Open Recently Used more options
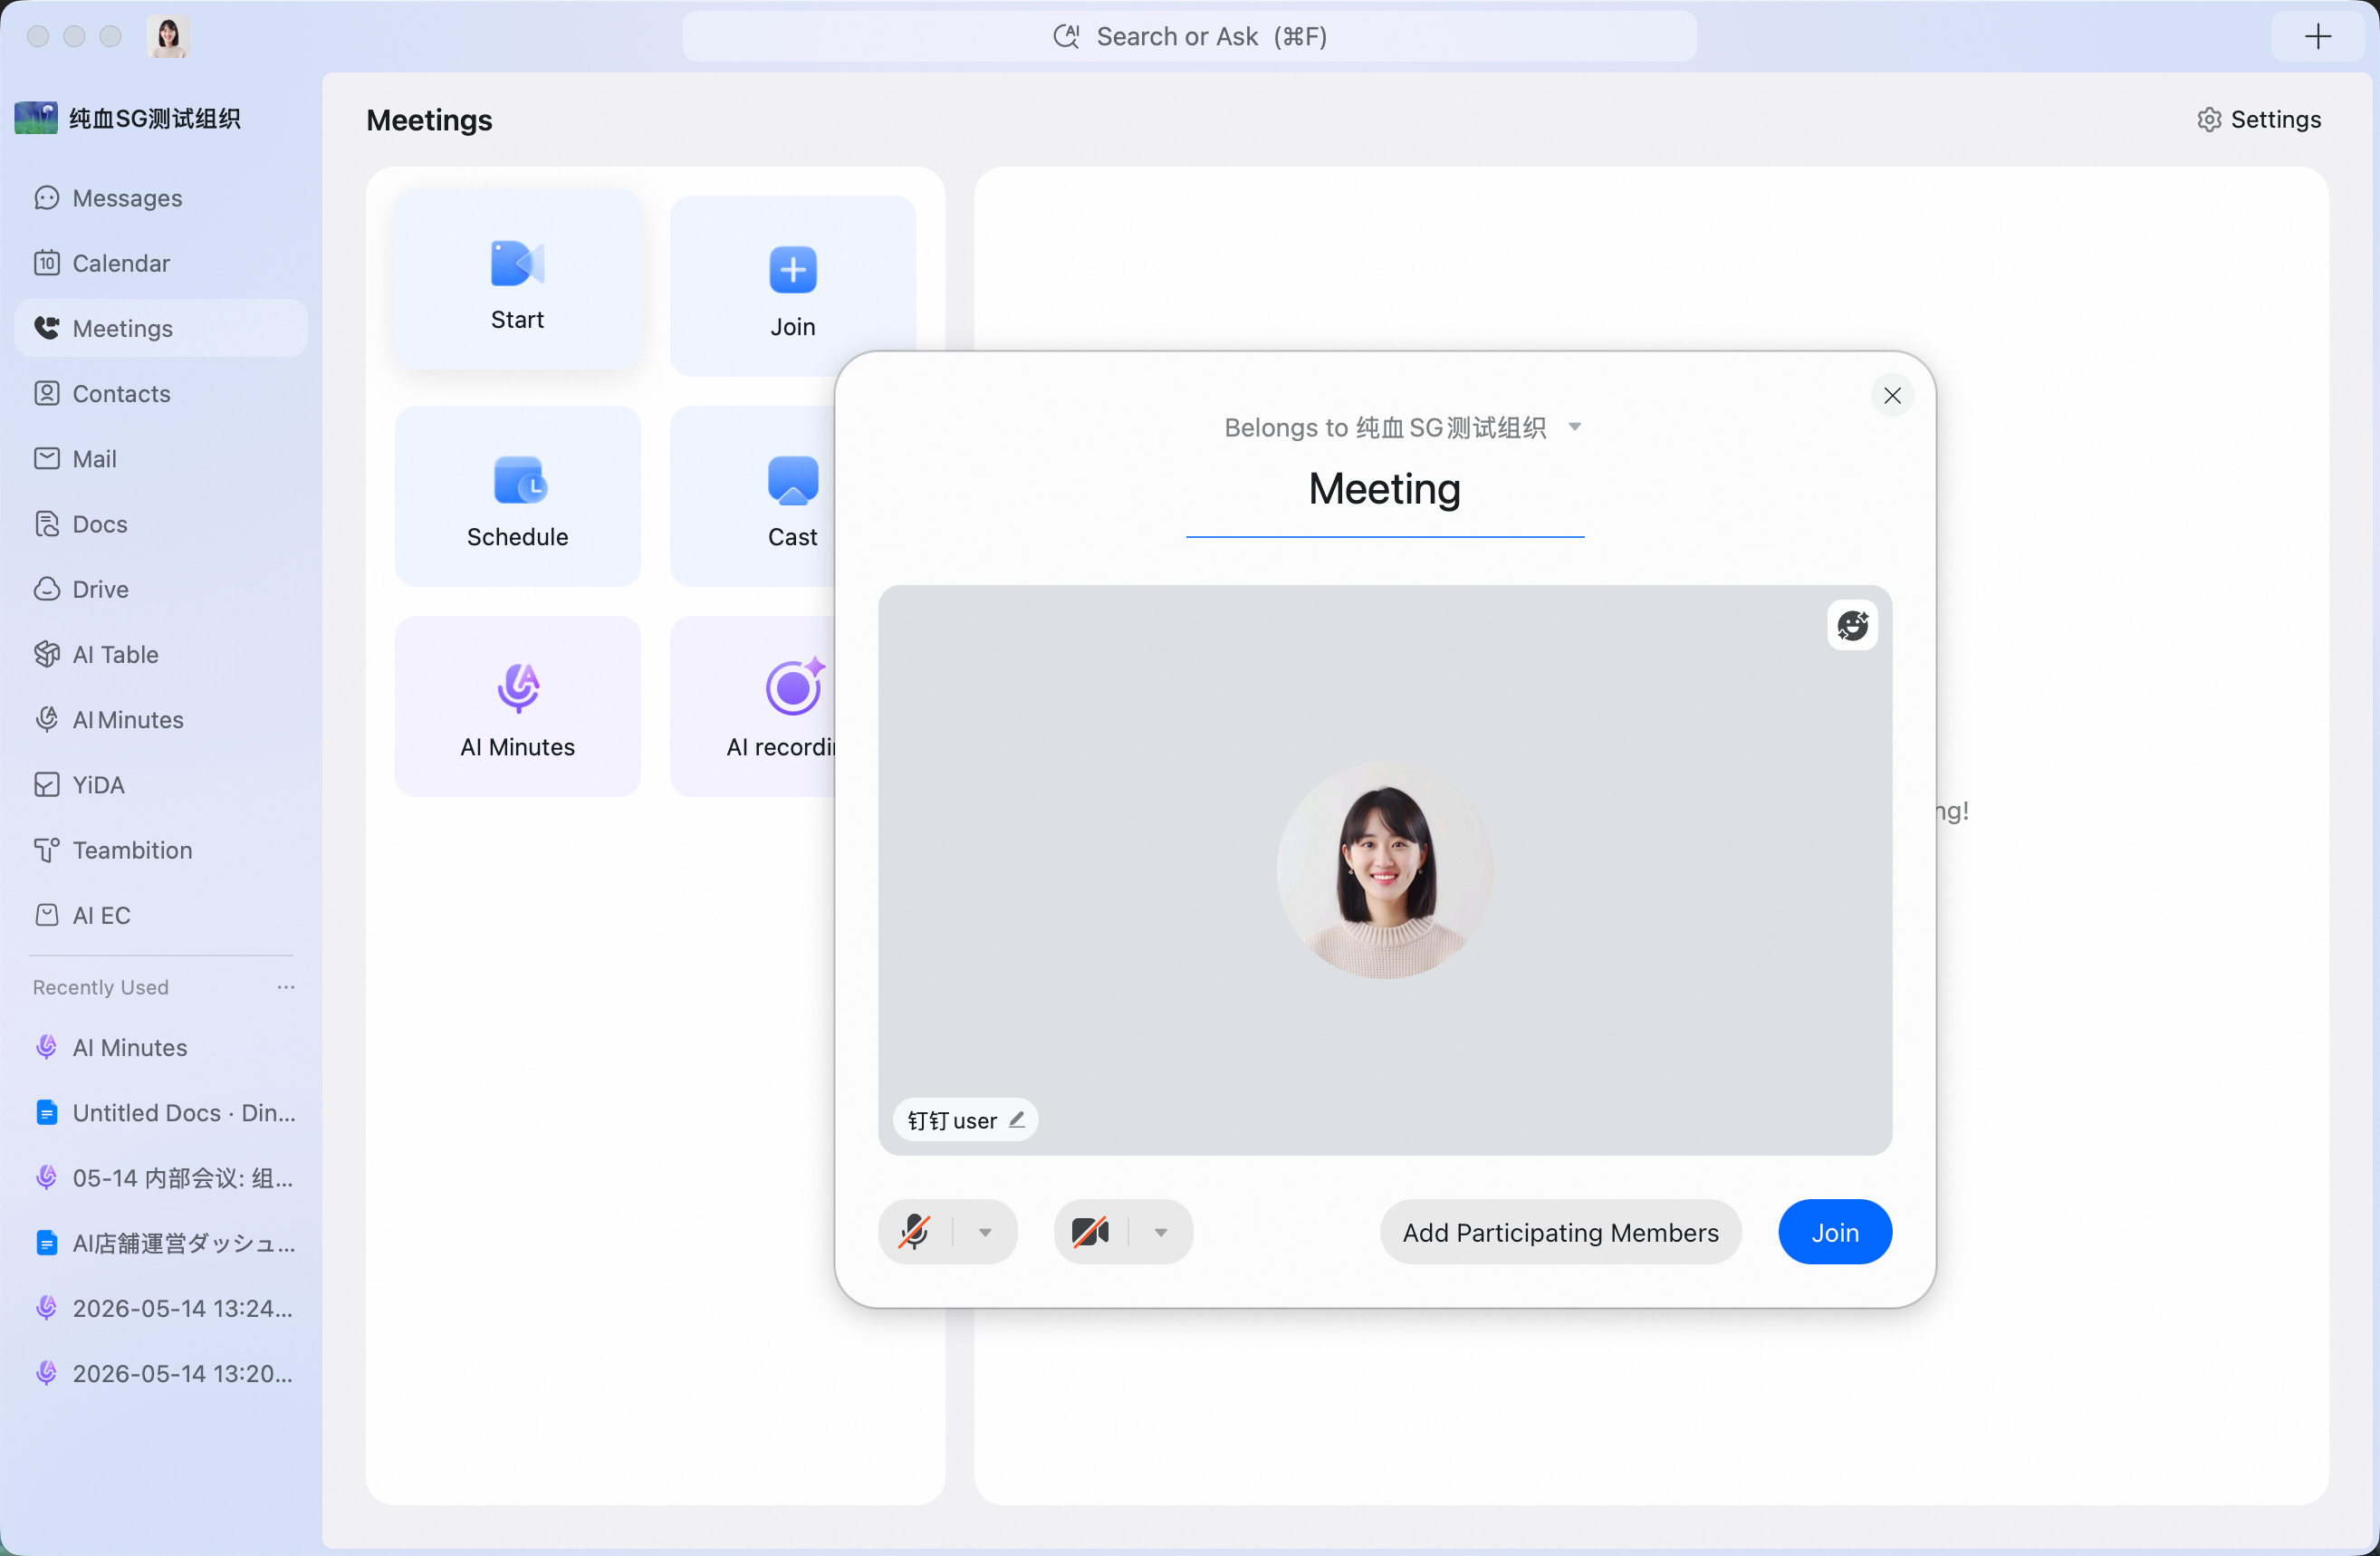The width and height of the screenshot is (2380, 1556). point(286,987)
